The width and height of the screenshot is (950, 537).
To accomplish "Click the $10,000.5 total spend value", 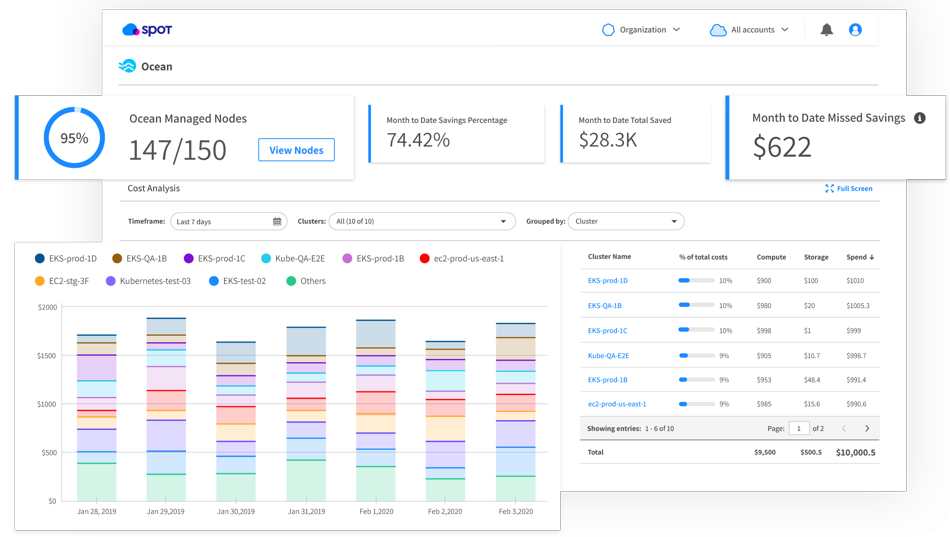I will click(x=855, y=452).
